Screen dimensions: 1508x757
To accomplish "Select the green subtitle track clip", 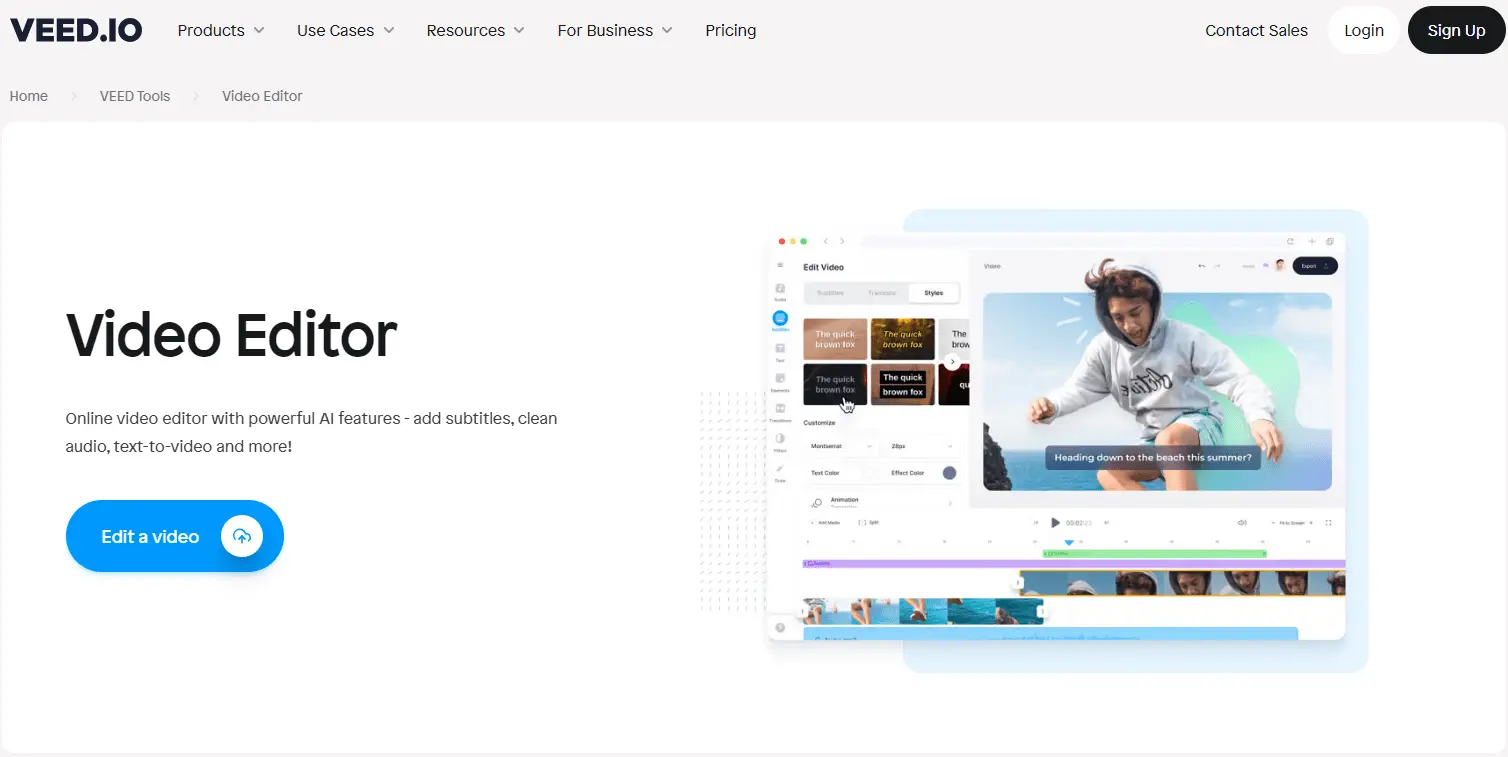I will point(1155,553).
